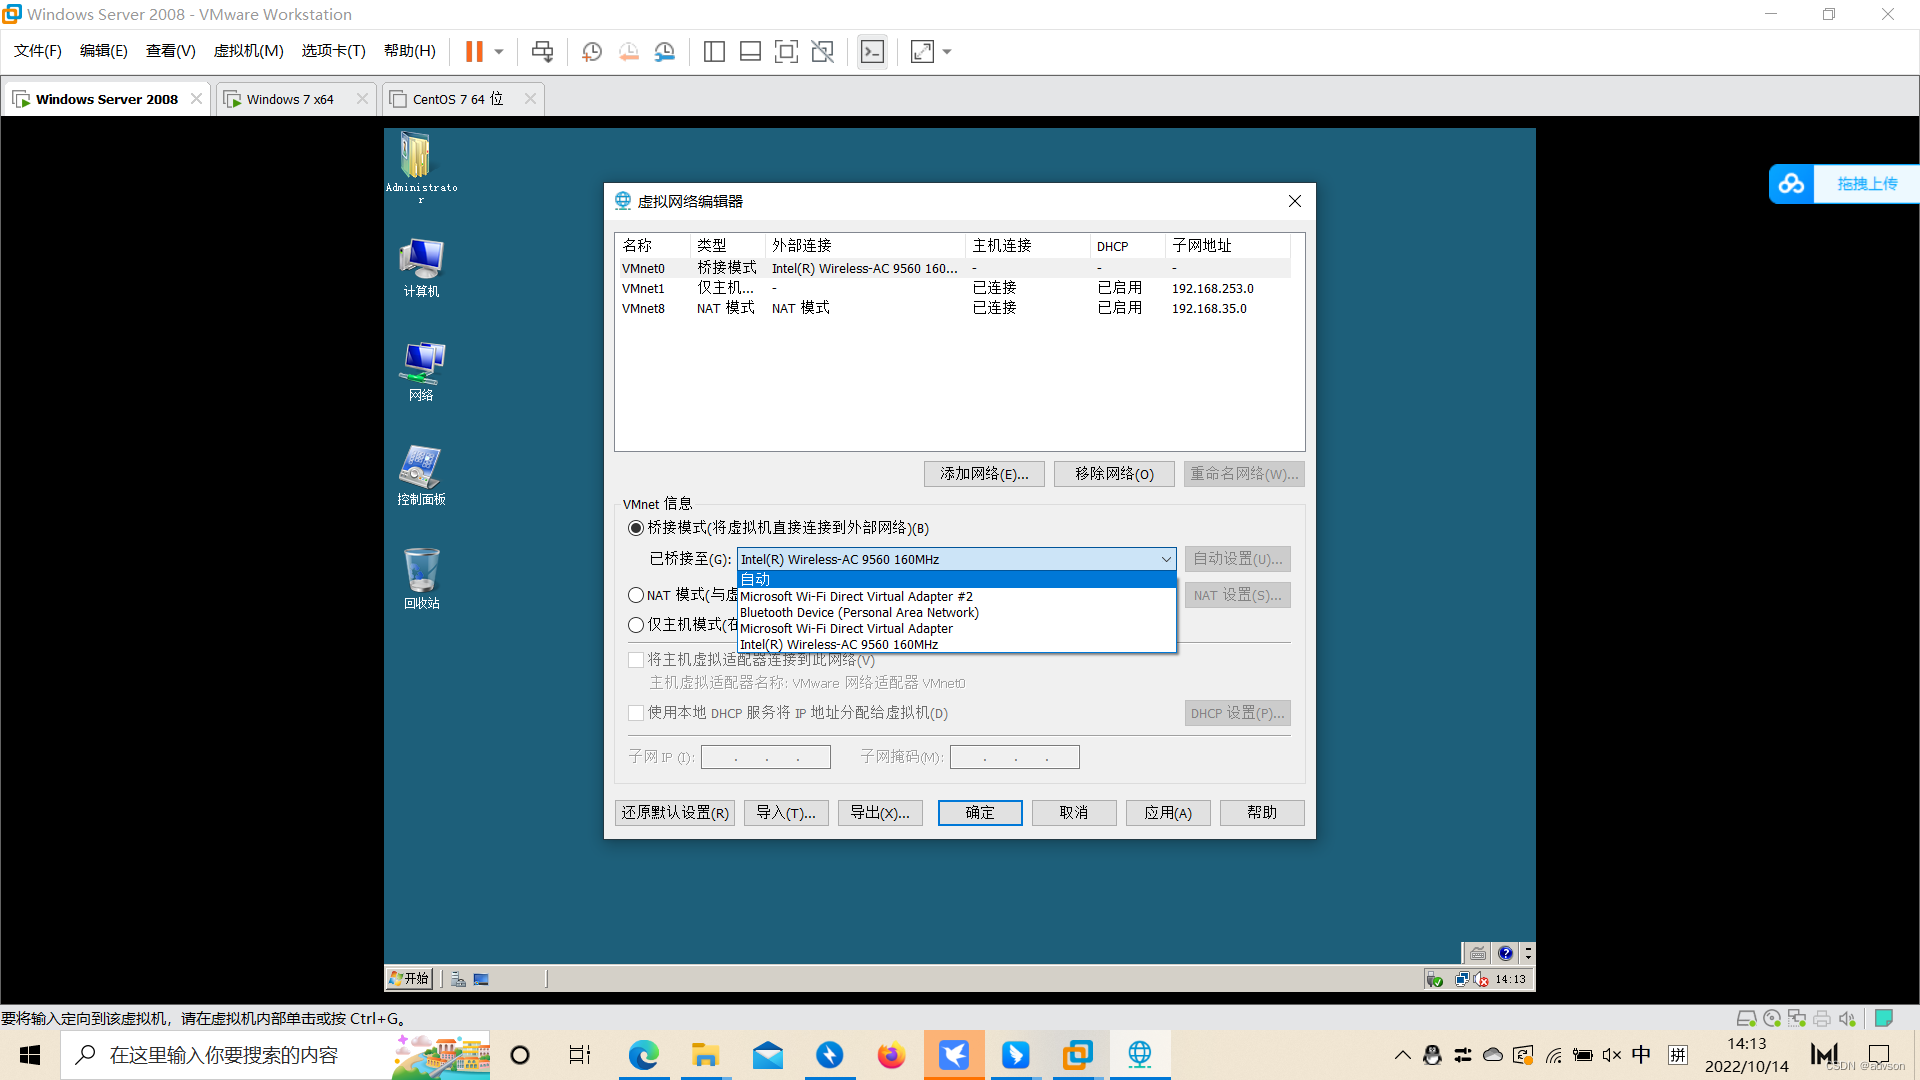1920x1080 pixels.
Task: Click the 添加网络(E) button
Action: pyautogui.click(x=983, y=473)
